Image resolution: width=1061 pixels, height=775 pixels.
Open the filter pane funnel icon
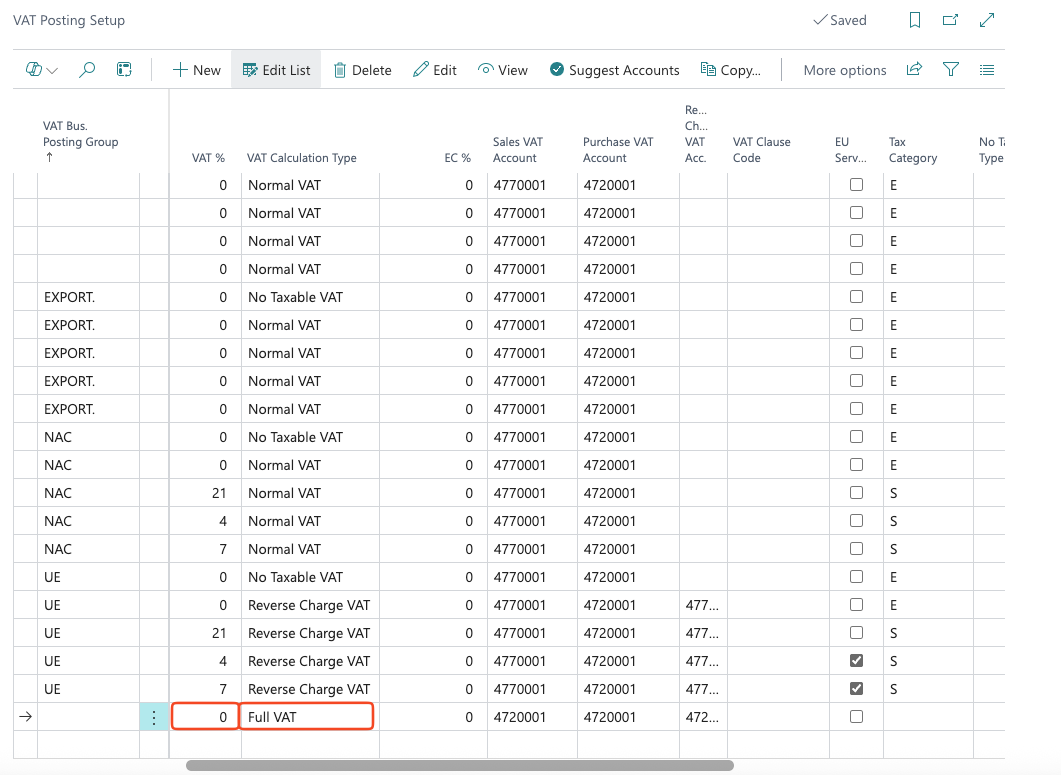tap(951, 69)
